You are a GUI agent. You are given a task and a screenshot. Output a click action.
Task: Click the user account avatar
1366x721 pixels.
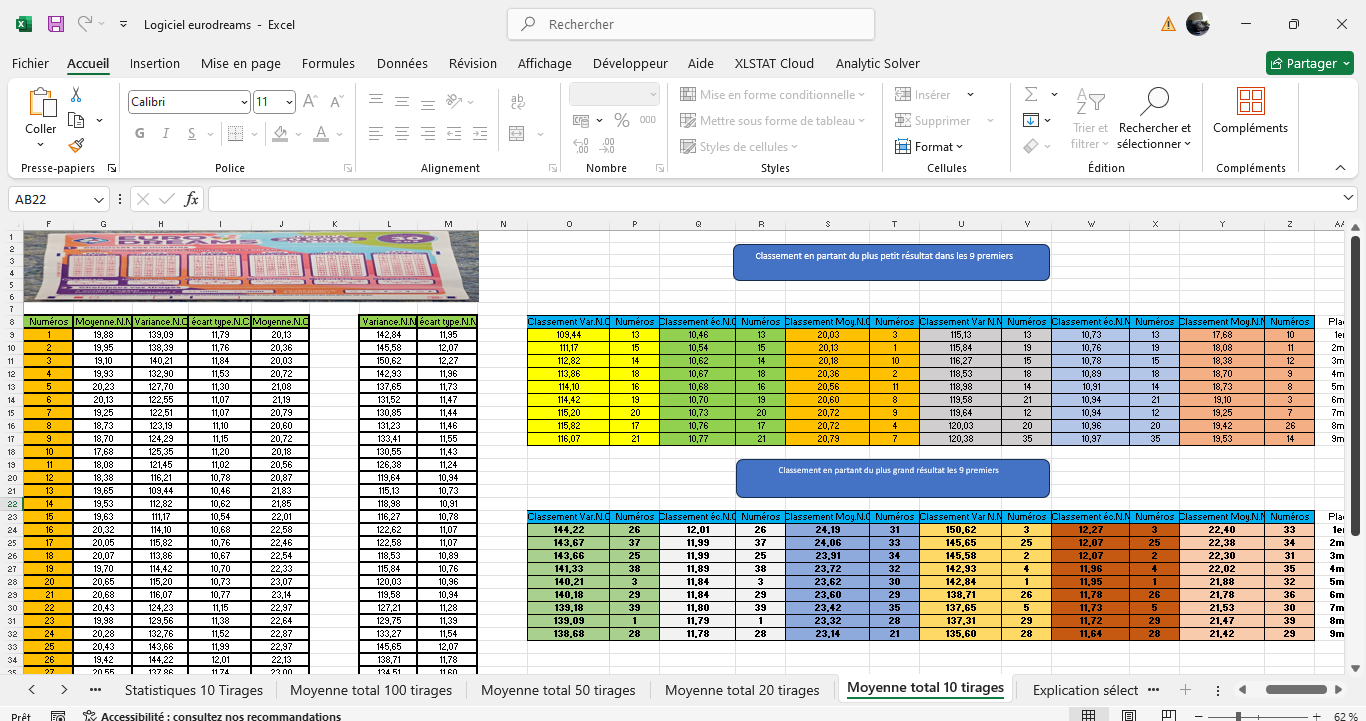1198,24
